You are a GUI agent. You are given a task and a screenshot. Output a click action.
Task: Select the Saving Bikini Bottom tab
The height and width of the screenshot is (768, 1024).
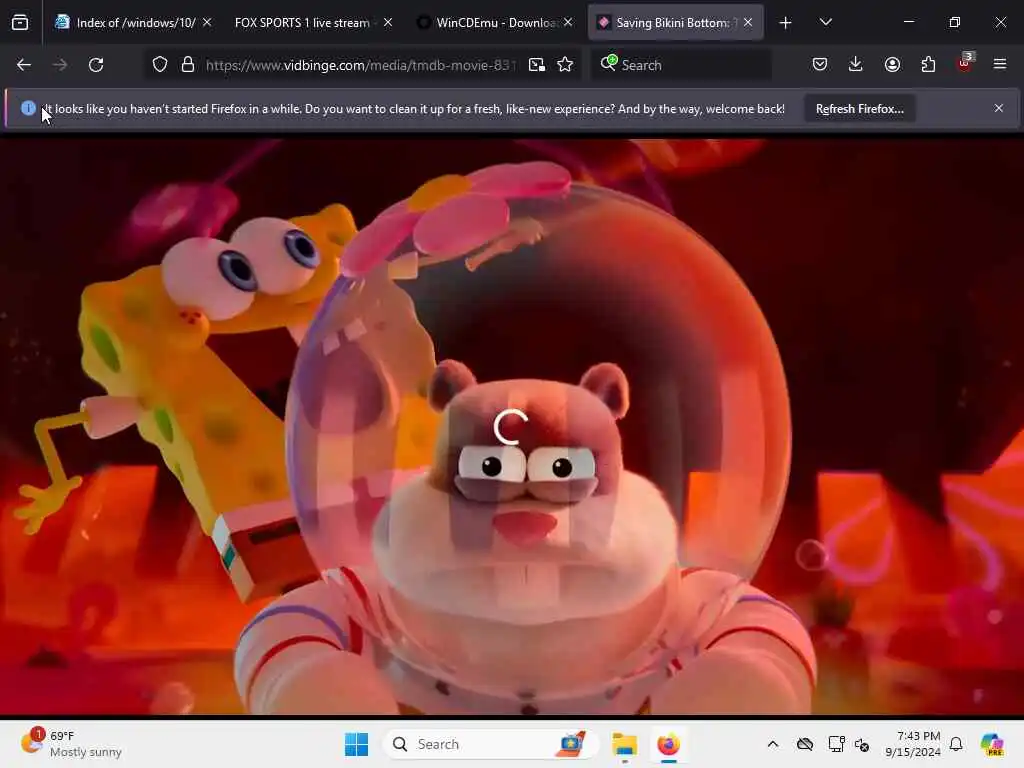(675, 23)
